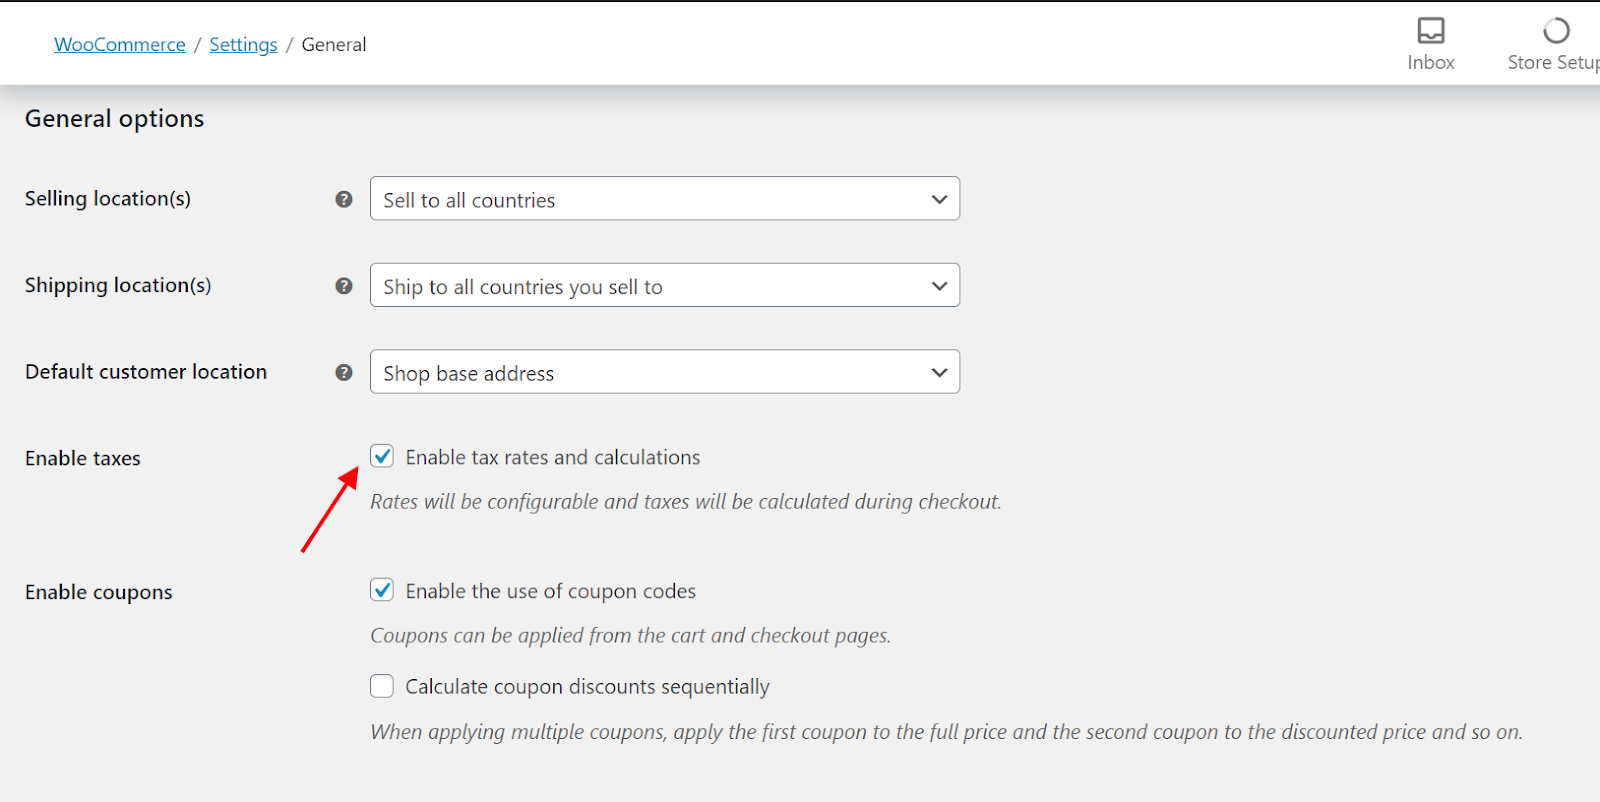The height and width of the screenshot is (802, 1600).
Task: Click the 'Enable tax rates and calculations' label
Action: click(x=553, y=457)
